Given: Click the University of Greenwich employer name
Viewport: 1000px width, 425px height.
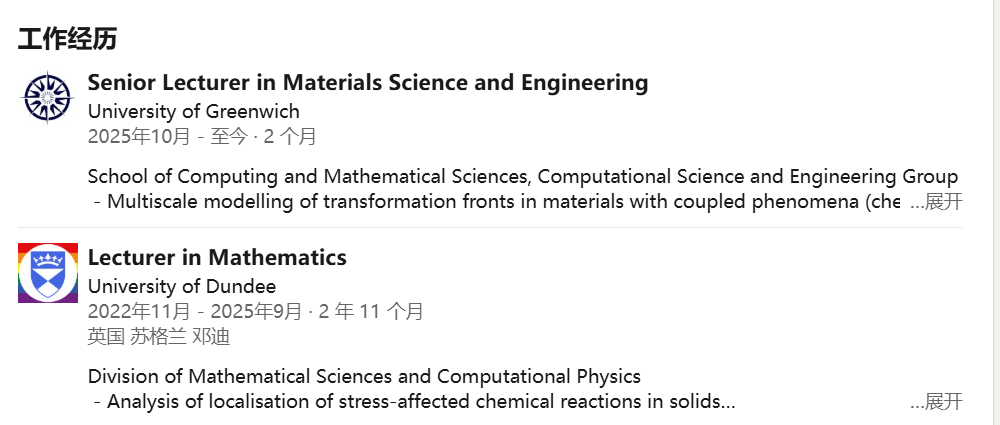Looking at the screenshot, I should (193, 111).
